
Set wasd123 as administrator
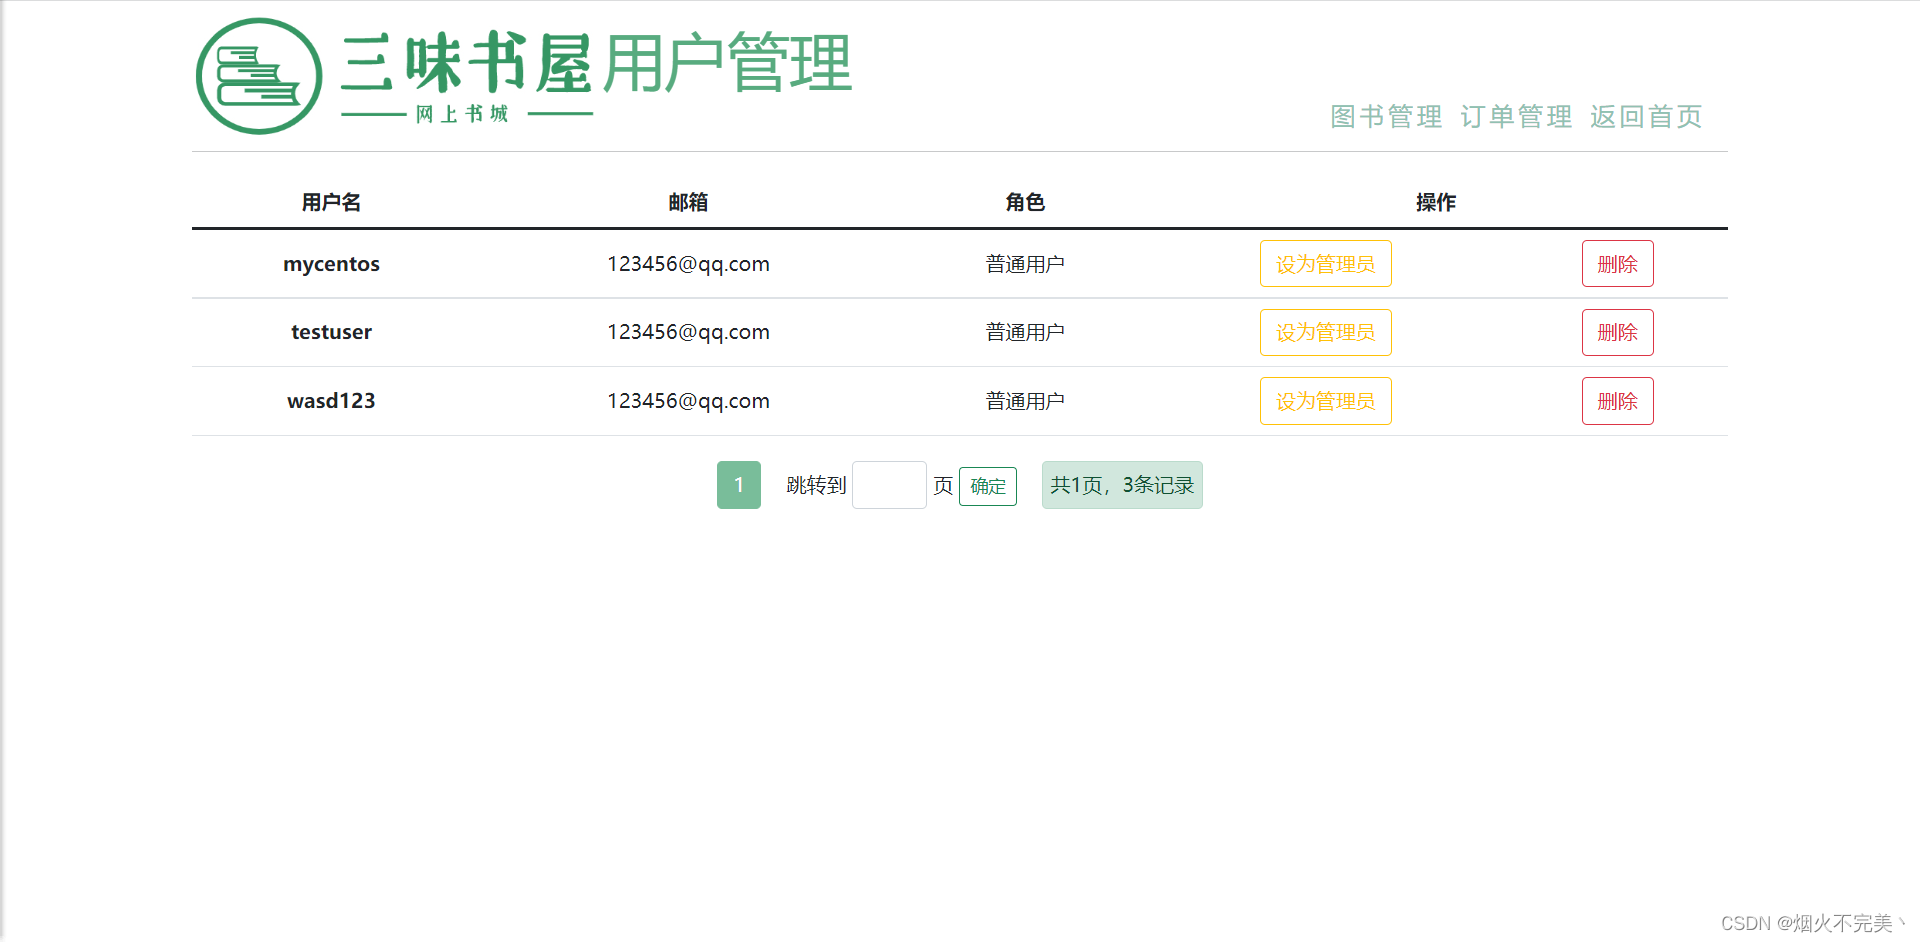click(1325, 401)
